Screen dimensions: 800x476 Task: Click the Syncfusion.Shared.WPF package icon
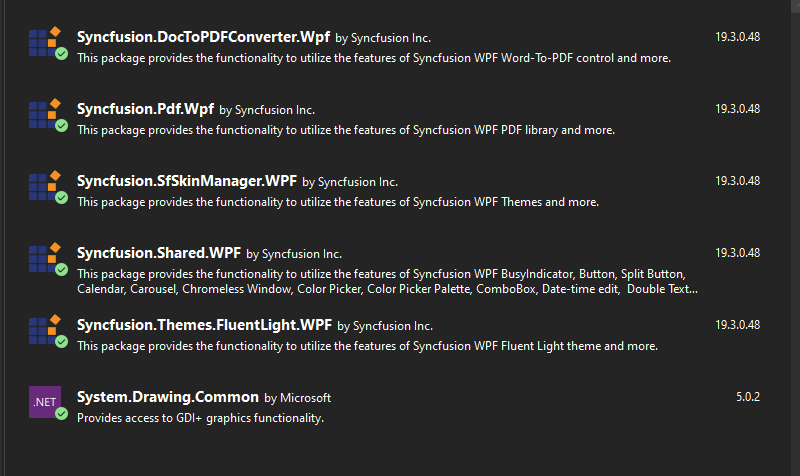coord(46,257)
